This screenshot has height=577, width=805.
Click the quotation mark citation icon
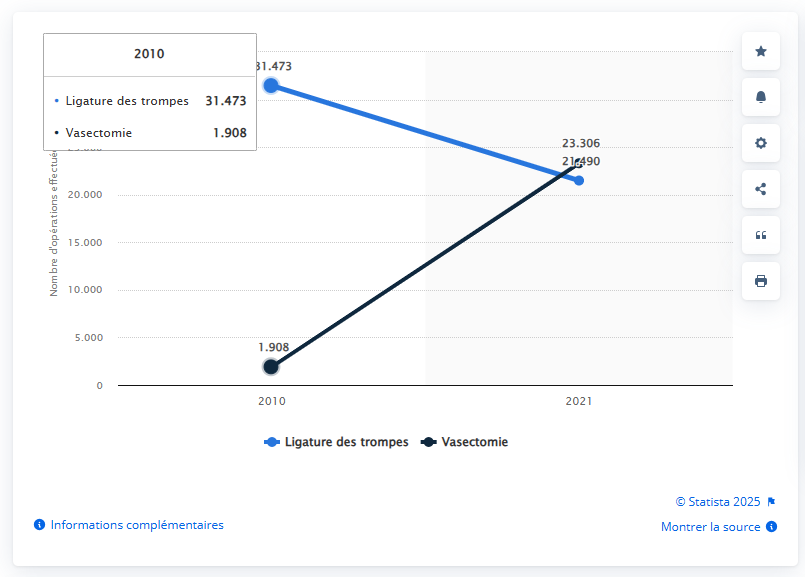point(760,235)
